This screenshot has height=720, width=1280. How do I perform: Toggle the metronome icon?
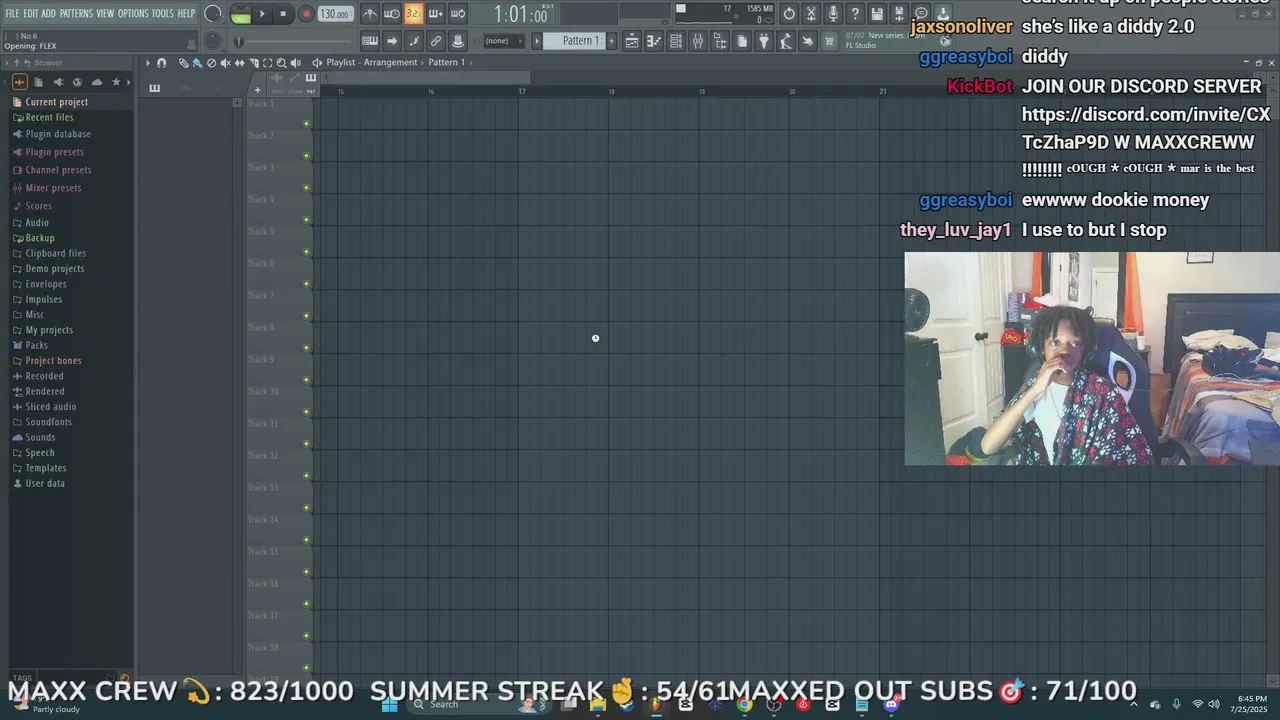[370, 14]
